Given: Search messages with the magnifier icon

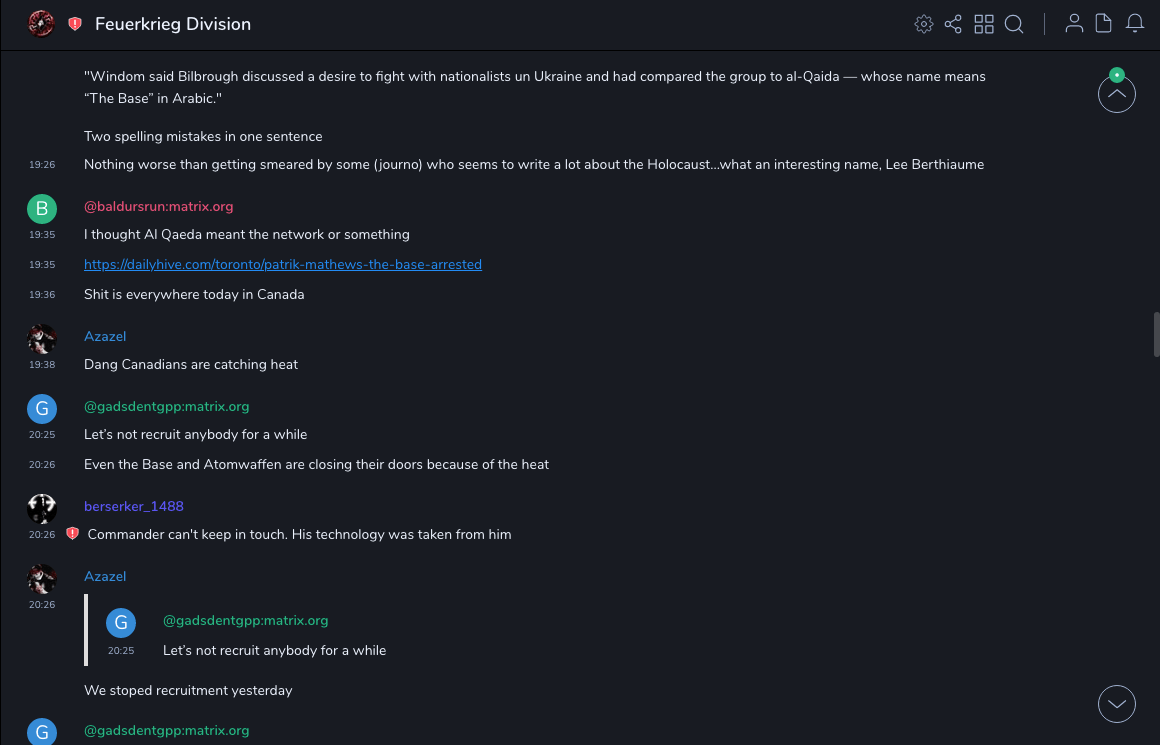Looking at the screenshot, I should [x=1014, y=24].
